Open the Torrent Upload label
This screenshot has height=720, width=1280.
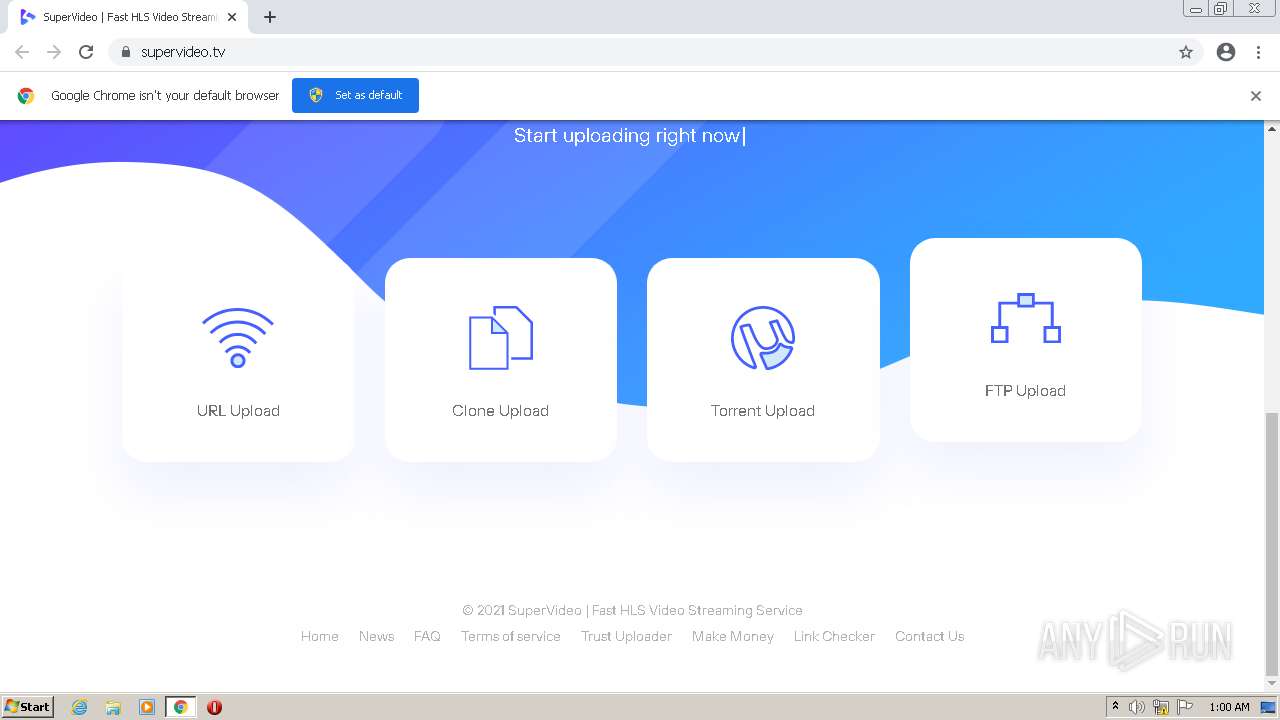(763, 411)
